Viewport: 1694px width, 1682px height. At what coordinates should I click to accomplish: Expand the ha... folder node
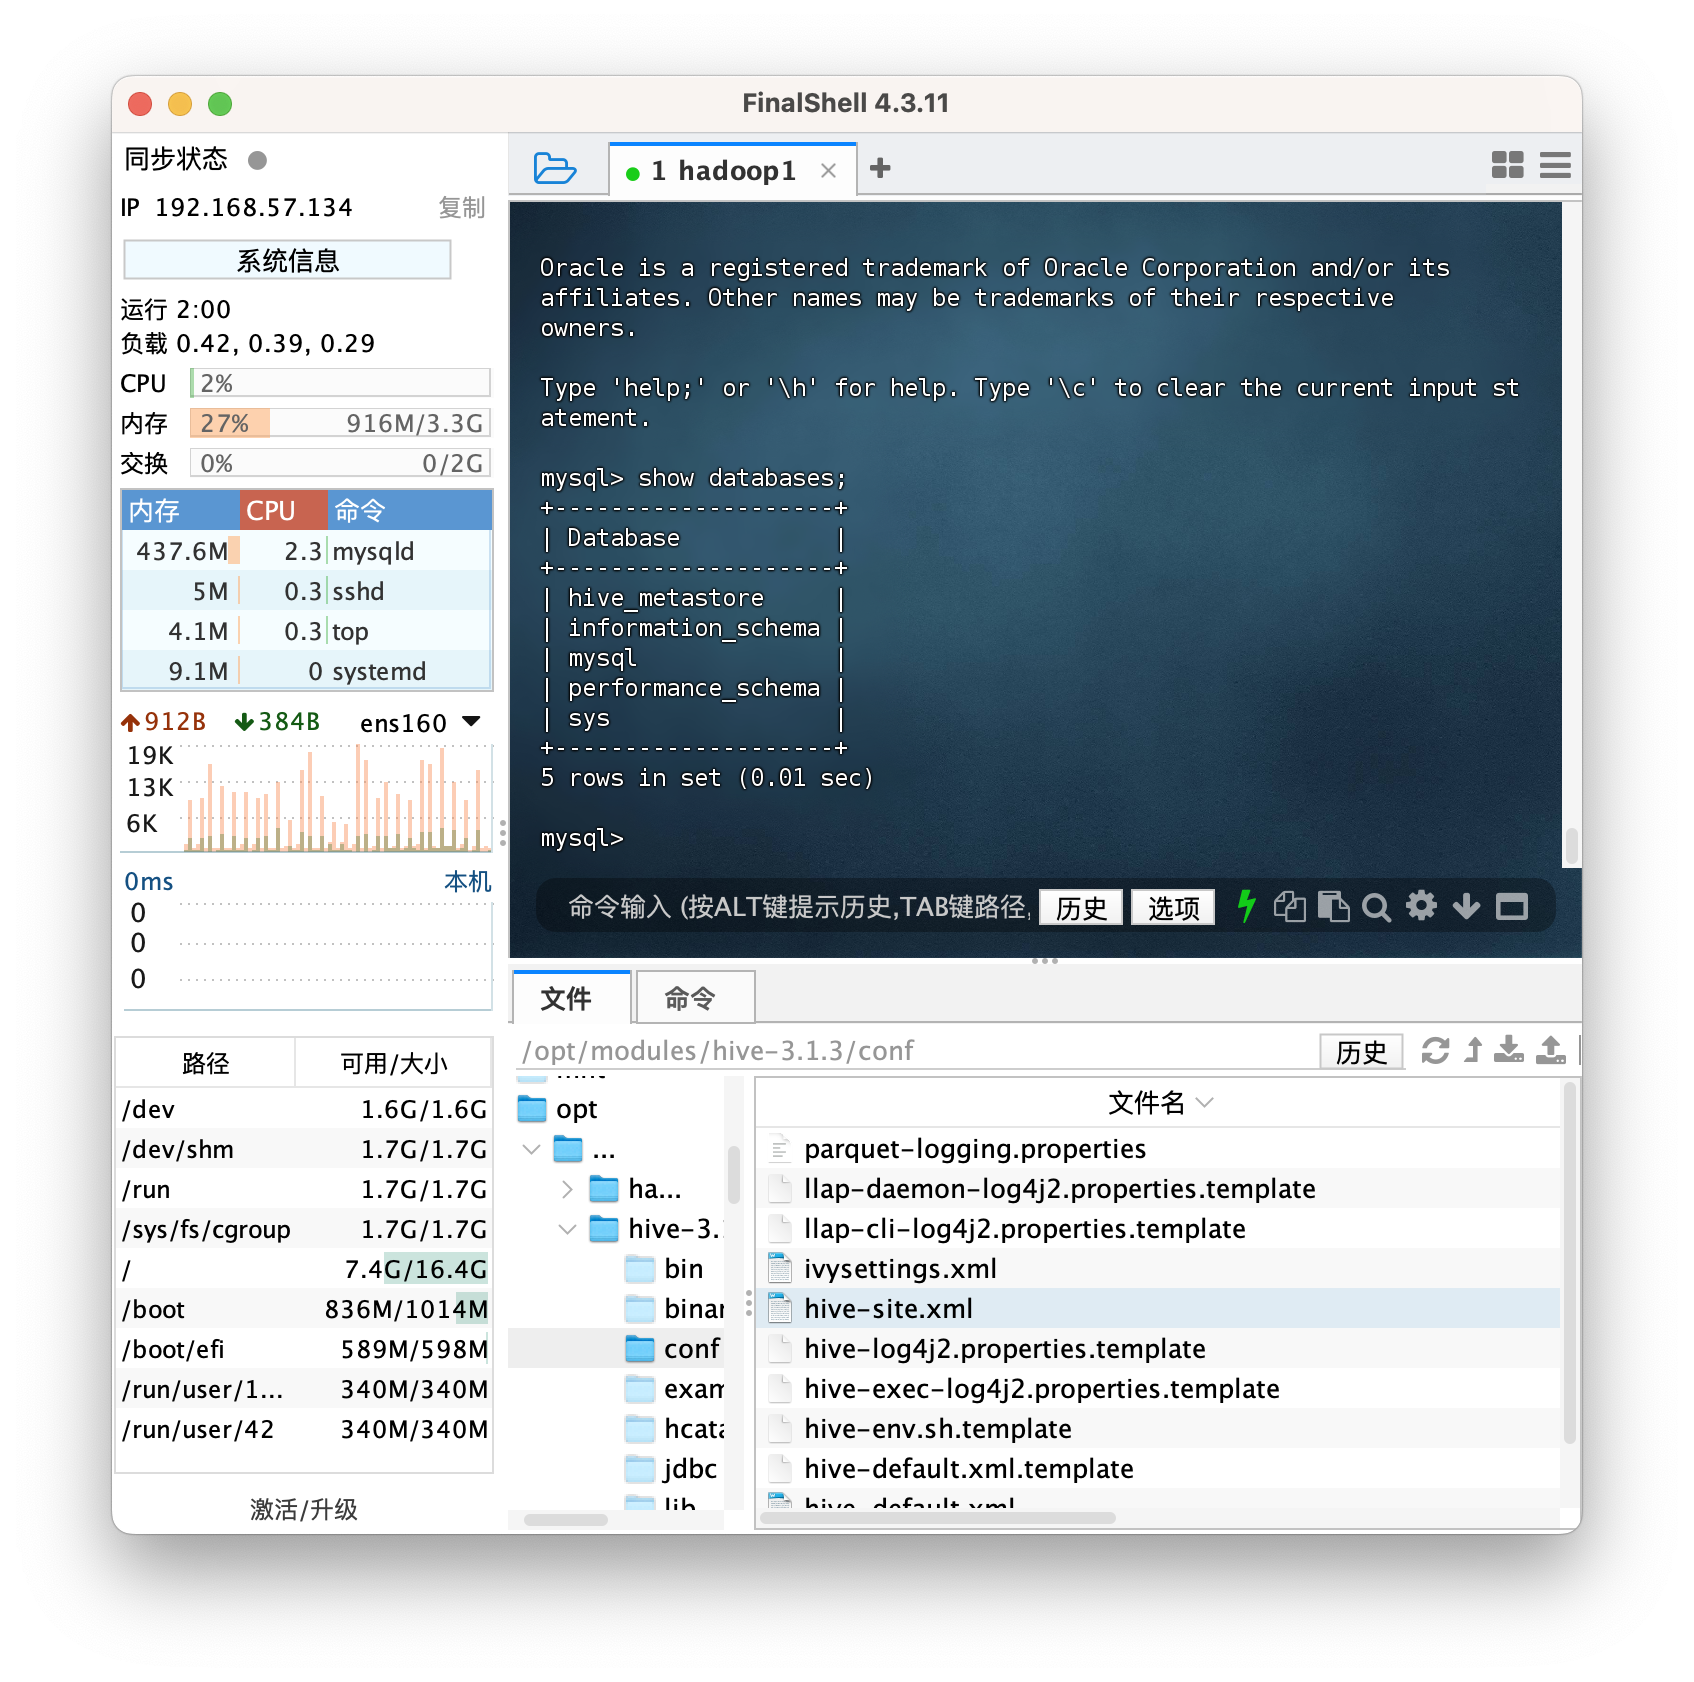(567, 1189)
